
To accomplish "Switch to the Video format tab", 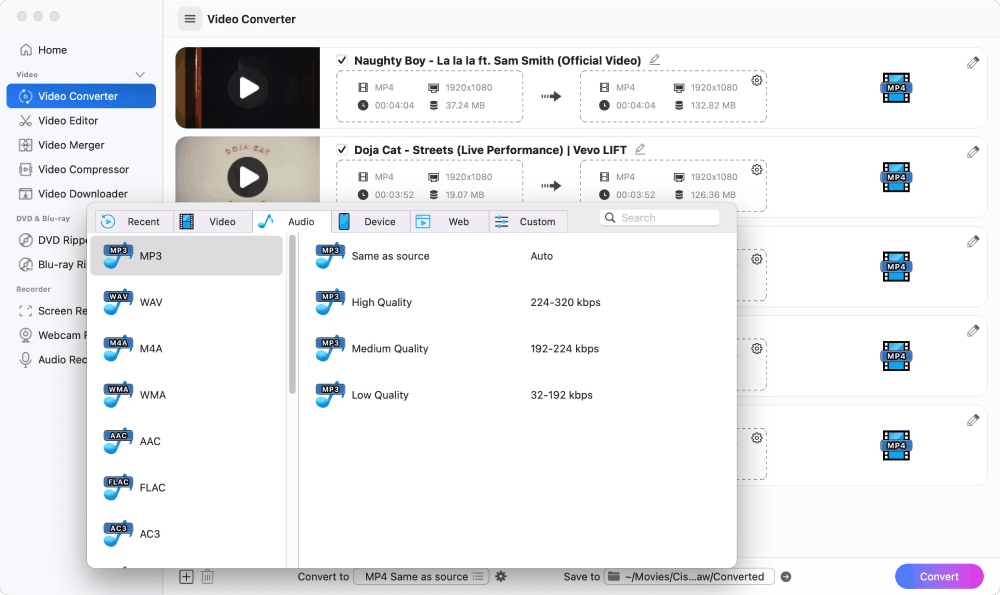I will coord(213,221).
